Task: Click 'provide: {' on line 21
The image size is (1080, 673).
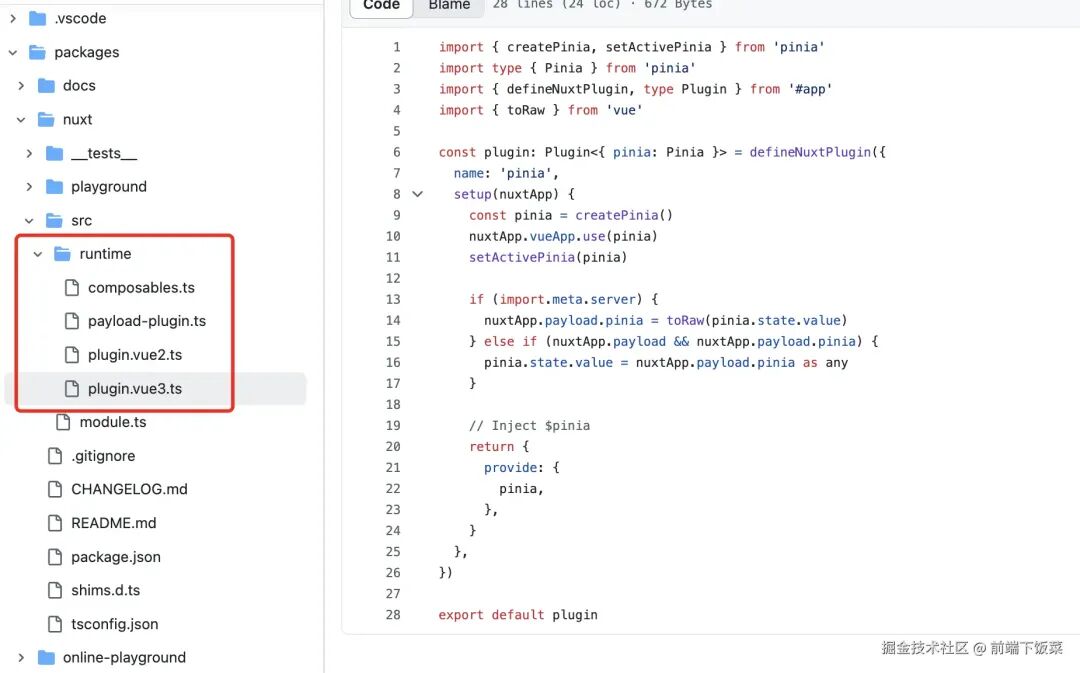Action: (x=522, y=468)
